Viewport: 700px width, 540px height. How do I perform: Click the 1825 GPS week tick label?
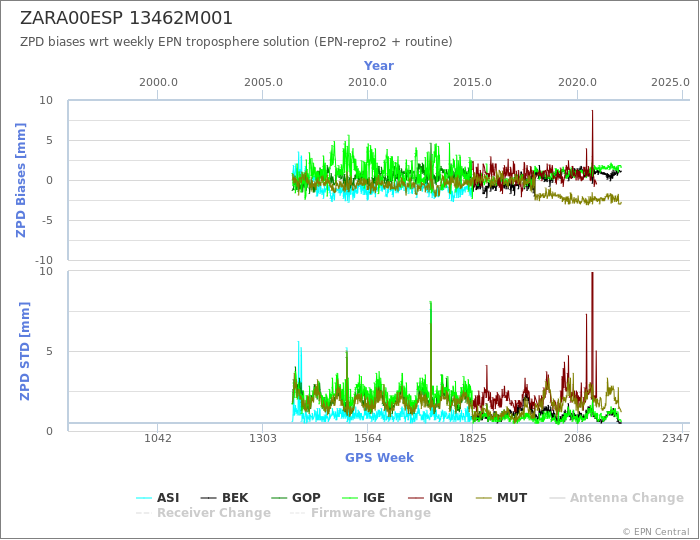[x=472, y=439]
